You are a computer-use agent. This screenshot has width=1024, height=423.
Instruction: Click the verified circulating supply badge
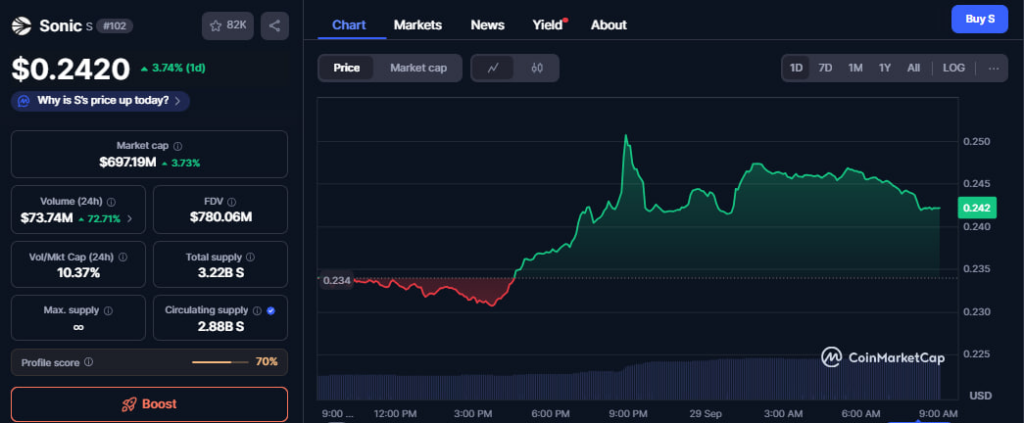click(x=271, y=311)
